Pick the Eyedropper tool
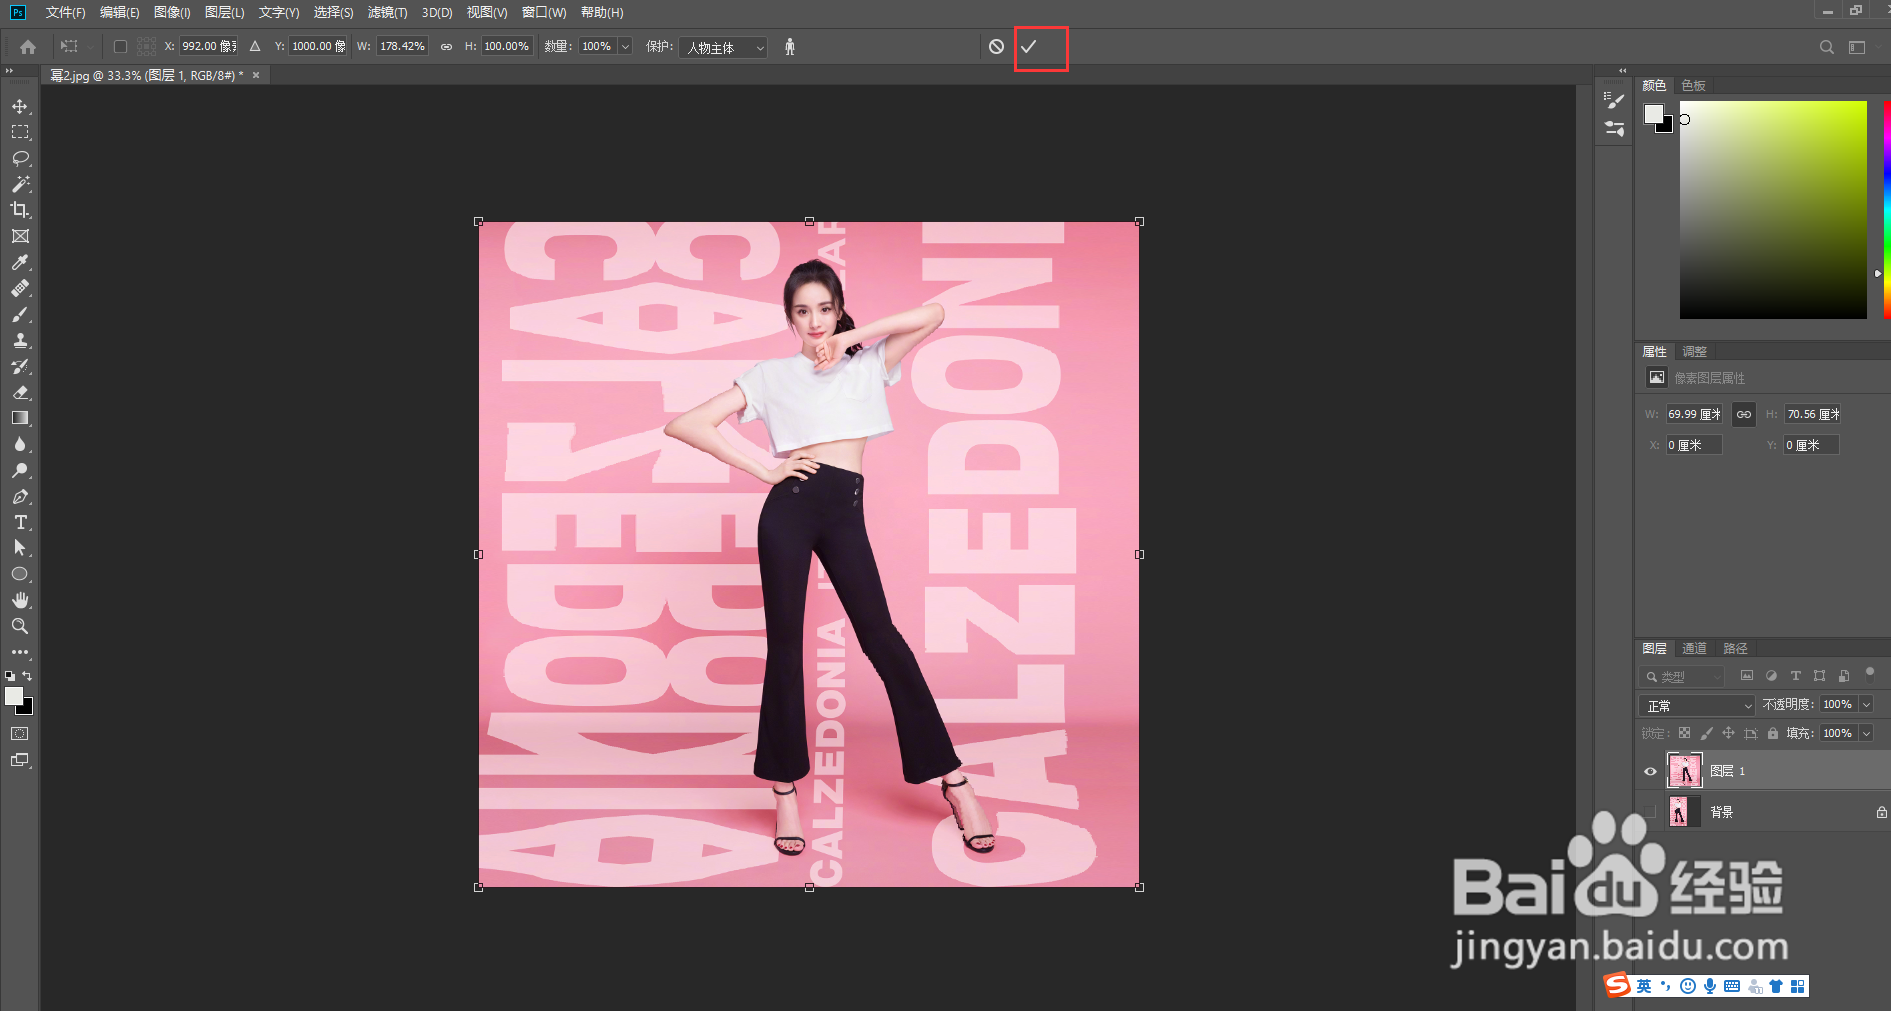The image size is (1891, 1011). click(20, 263)
